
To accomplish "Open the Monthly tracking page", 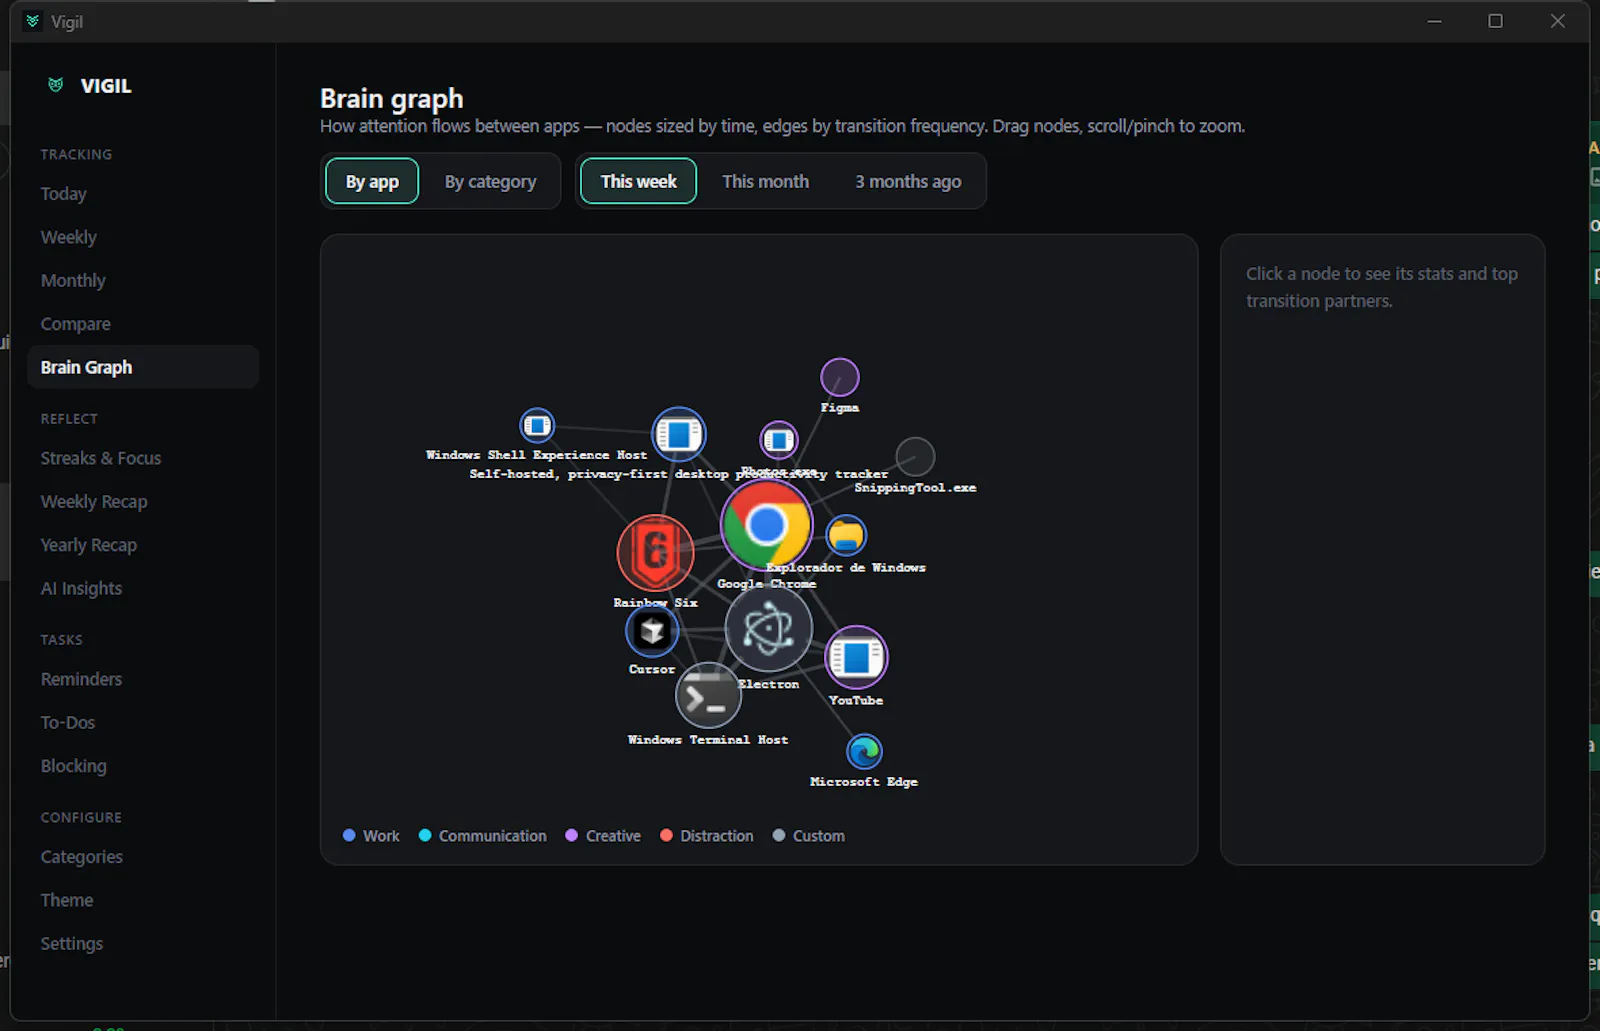I will point(143,281).
